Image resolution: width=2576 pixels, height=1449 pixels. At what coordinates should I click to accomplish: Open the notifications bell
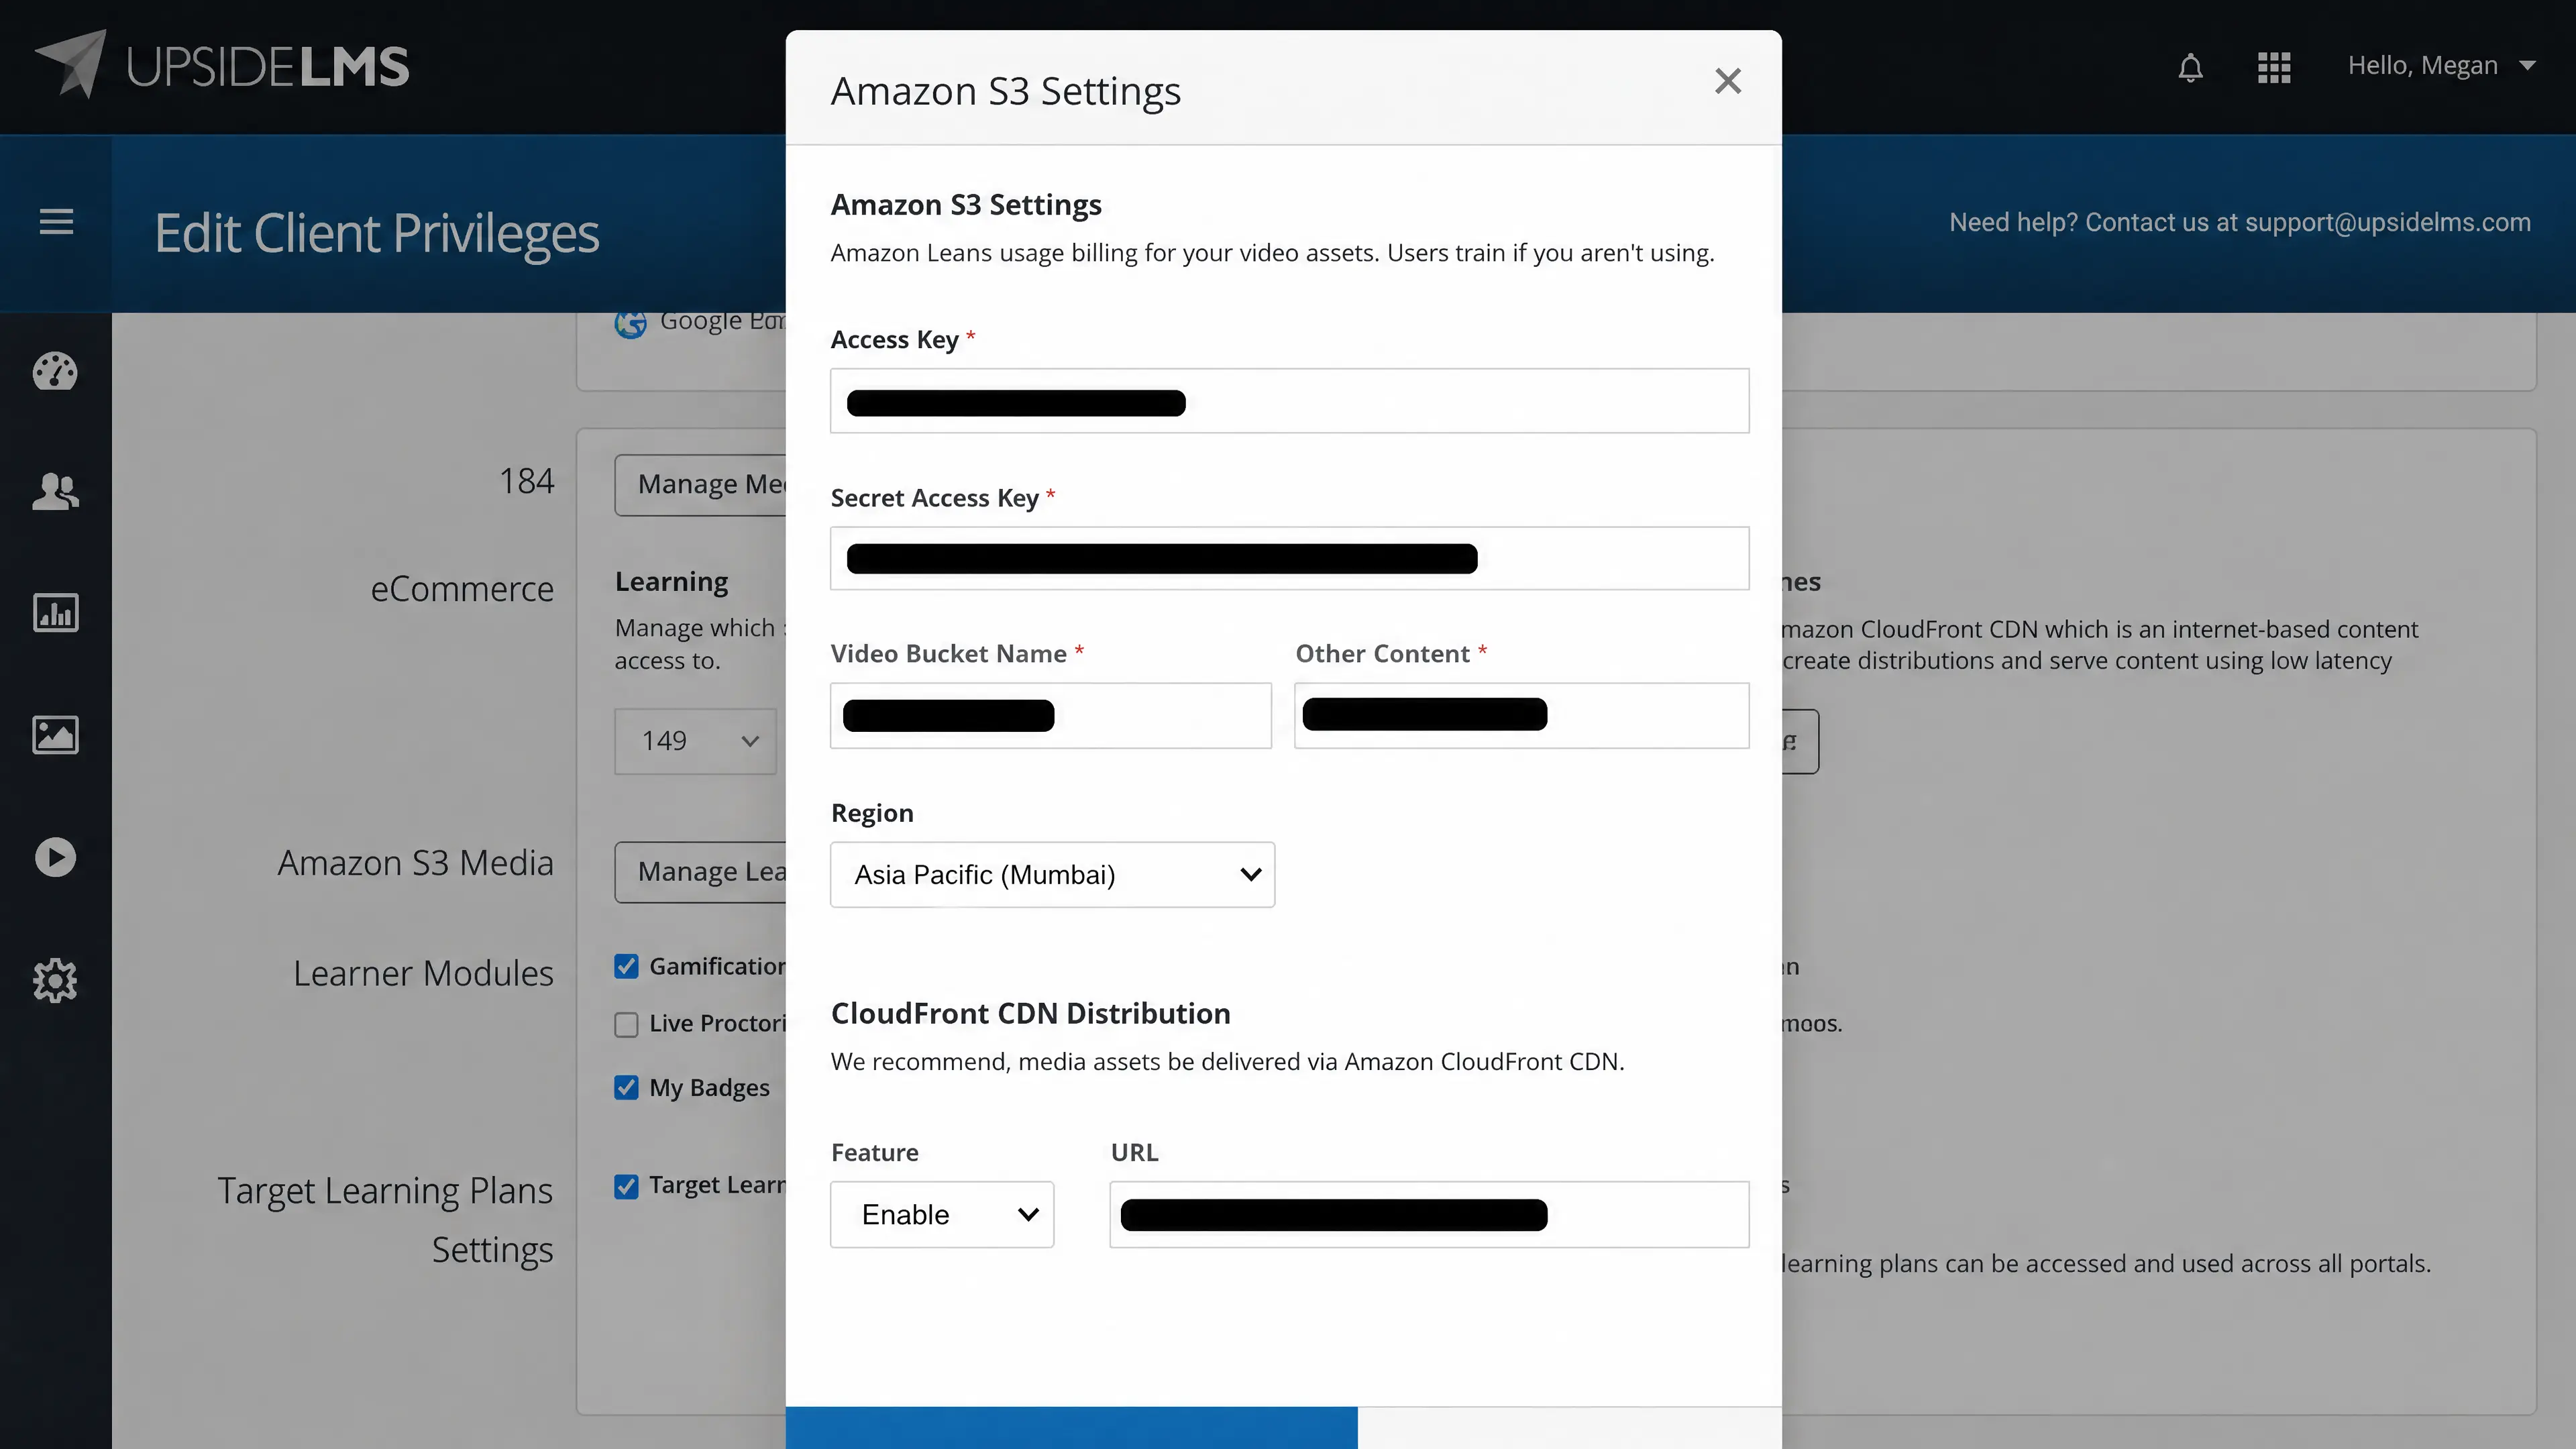point(2190,67)
